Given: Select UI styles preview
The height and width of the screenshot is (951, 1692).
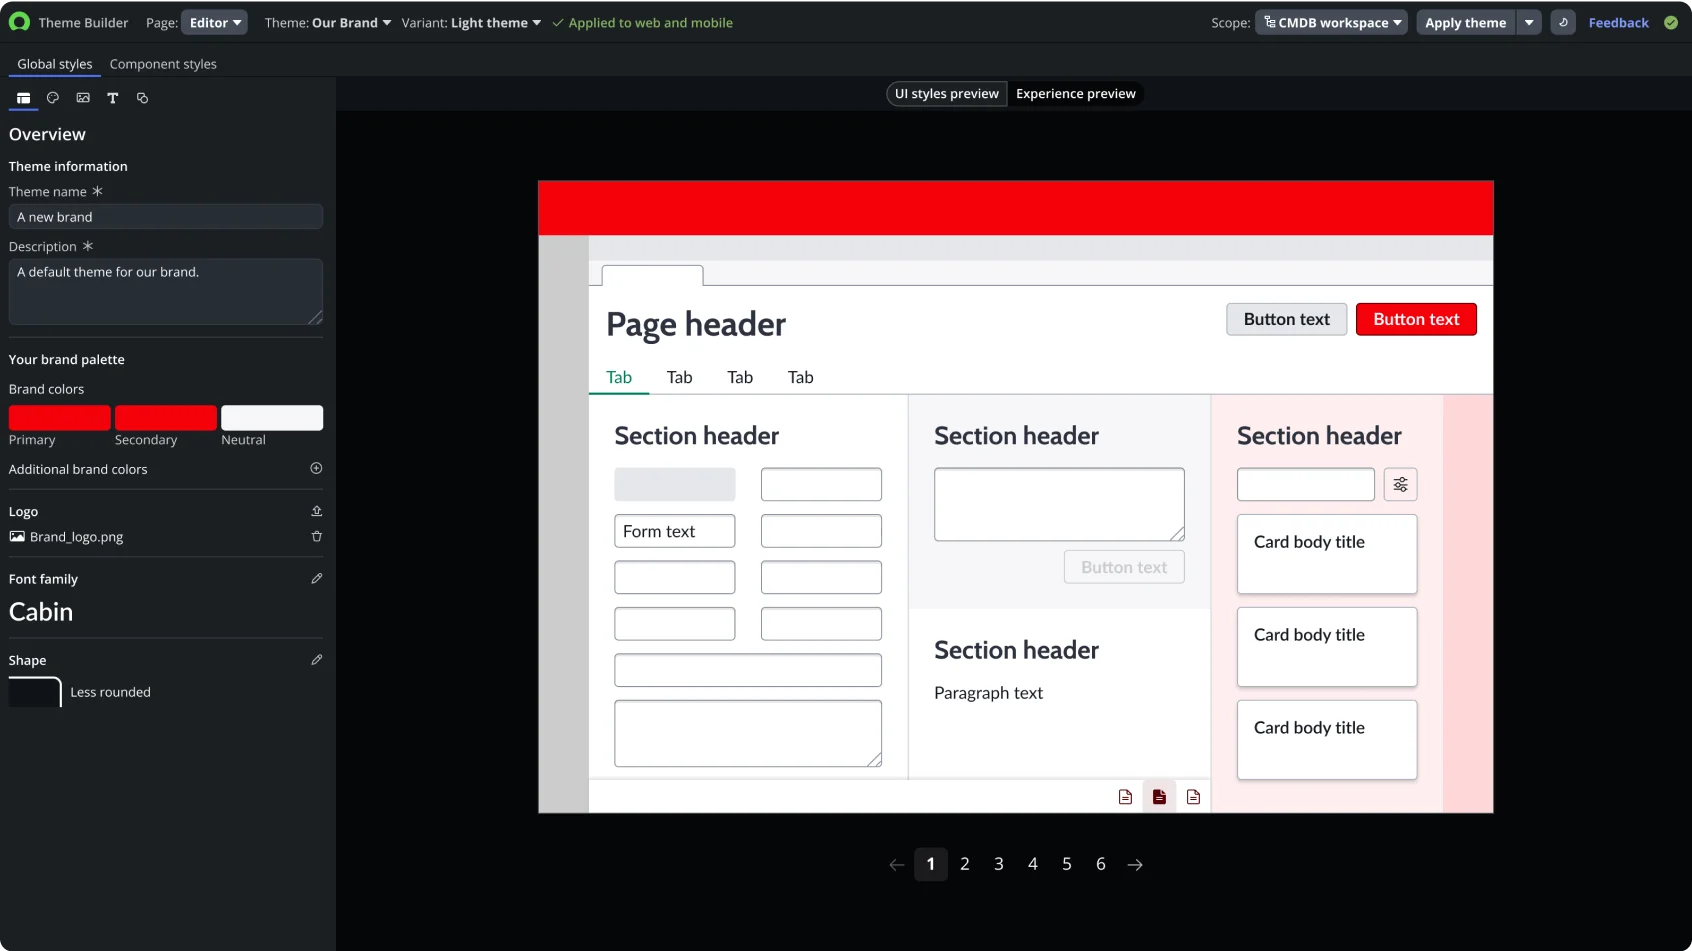Looking at the screenshot, I should (x=947, y=94).
